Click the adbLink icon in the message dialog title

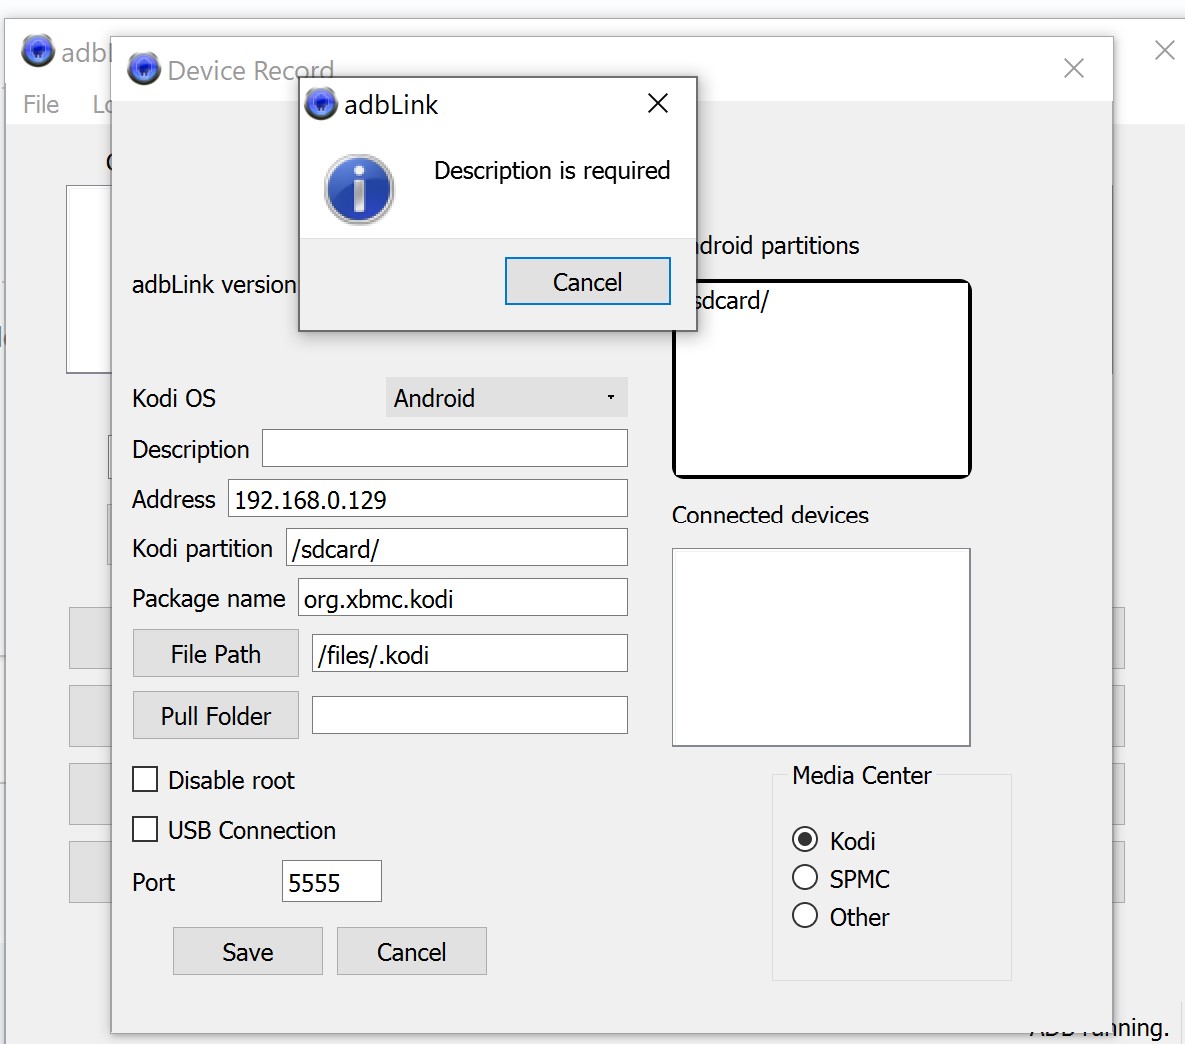pos(321,104)
